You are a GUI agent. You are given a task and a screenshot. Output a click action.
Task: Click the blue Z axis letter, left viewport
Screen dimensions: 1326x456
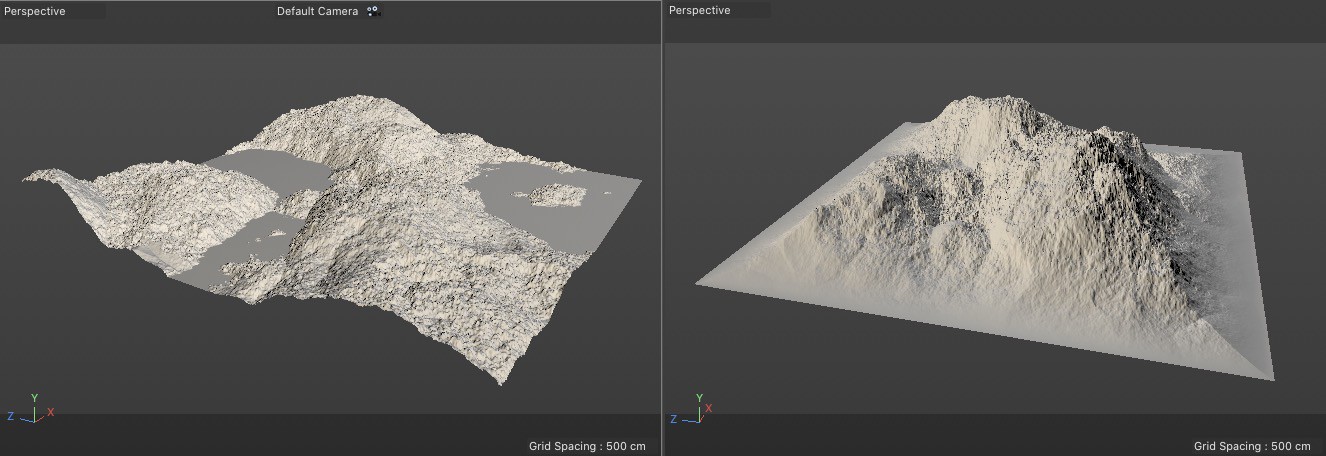[11, 415]
